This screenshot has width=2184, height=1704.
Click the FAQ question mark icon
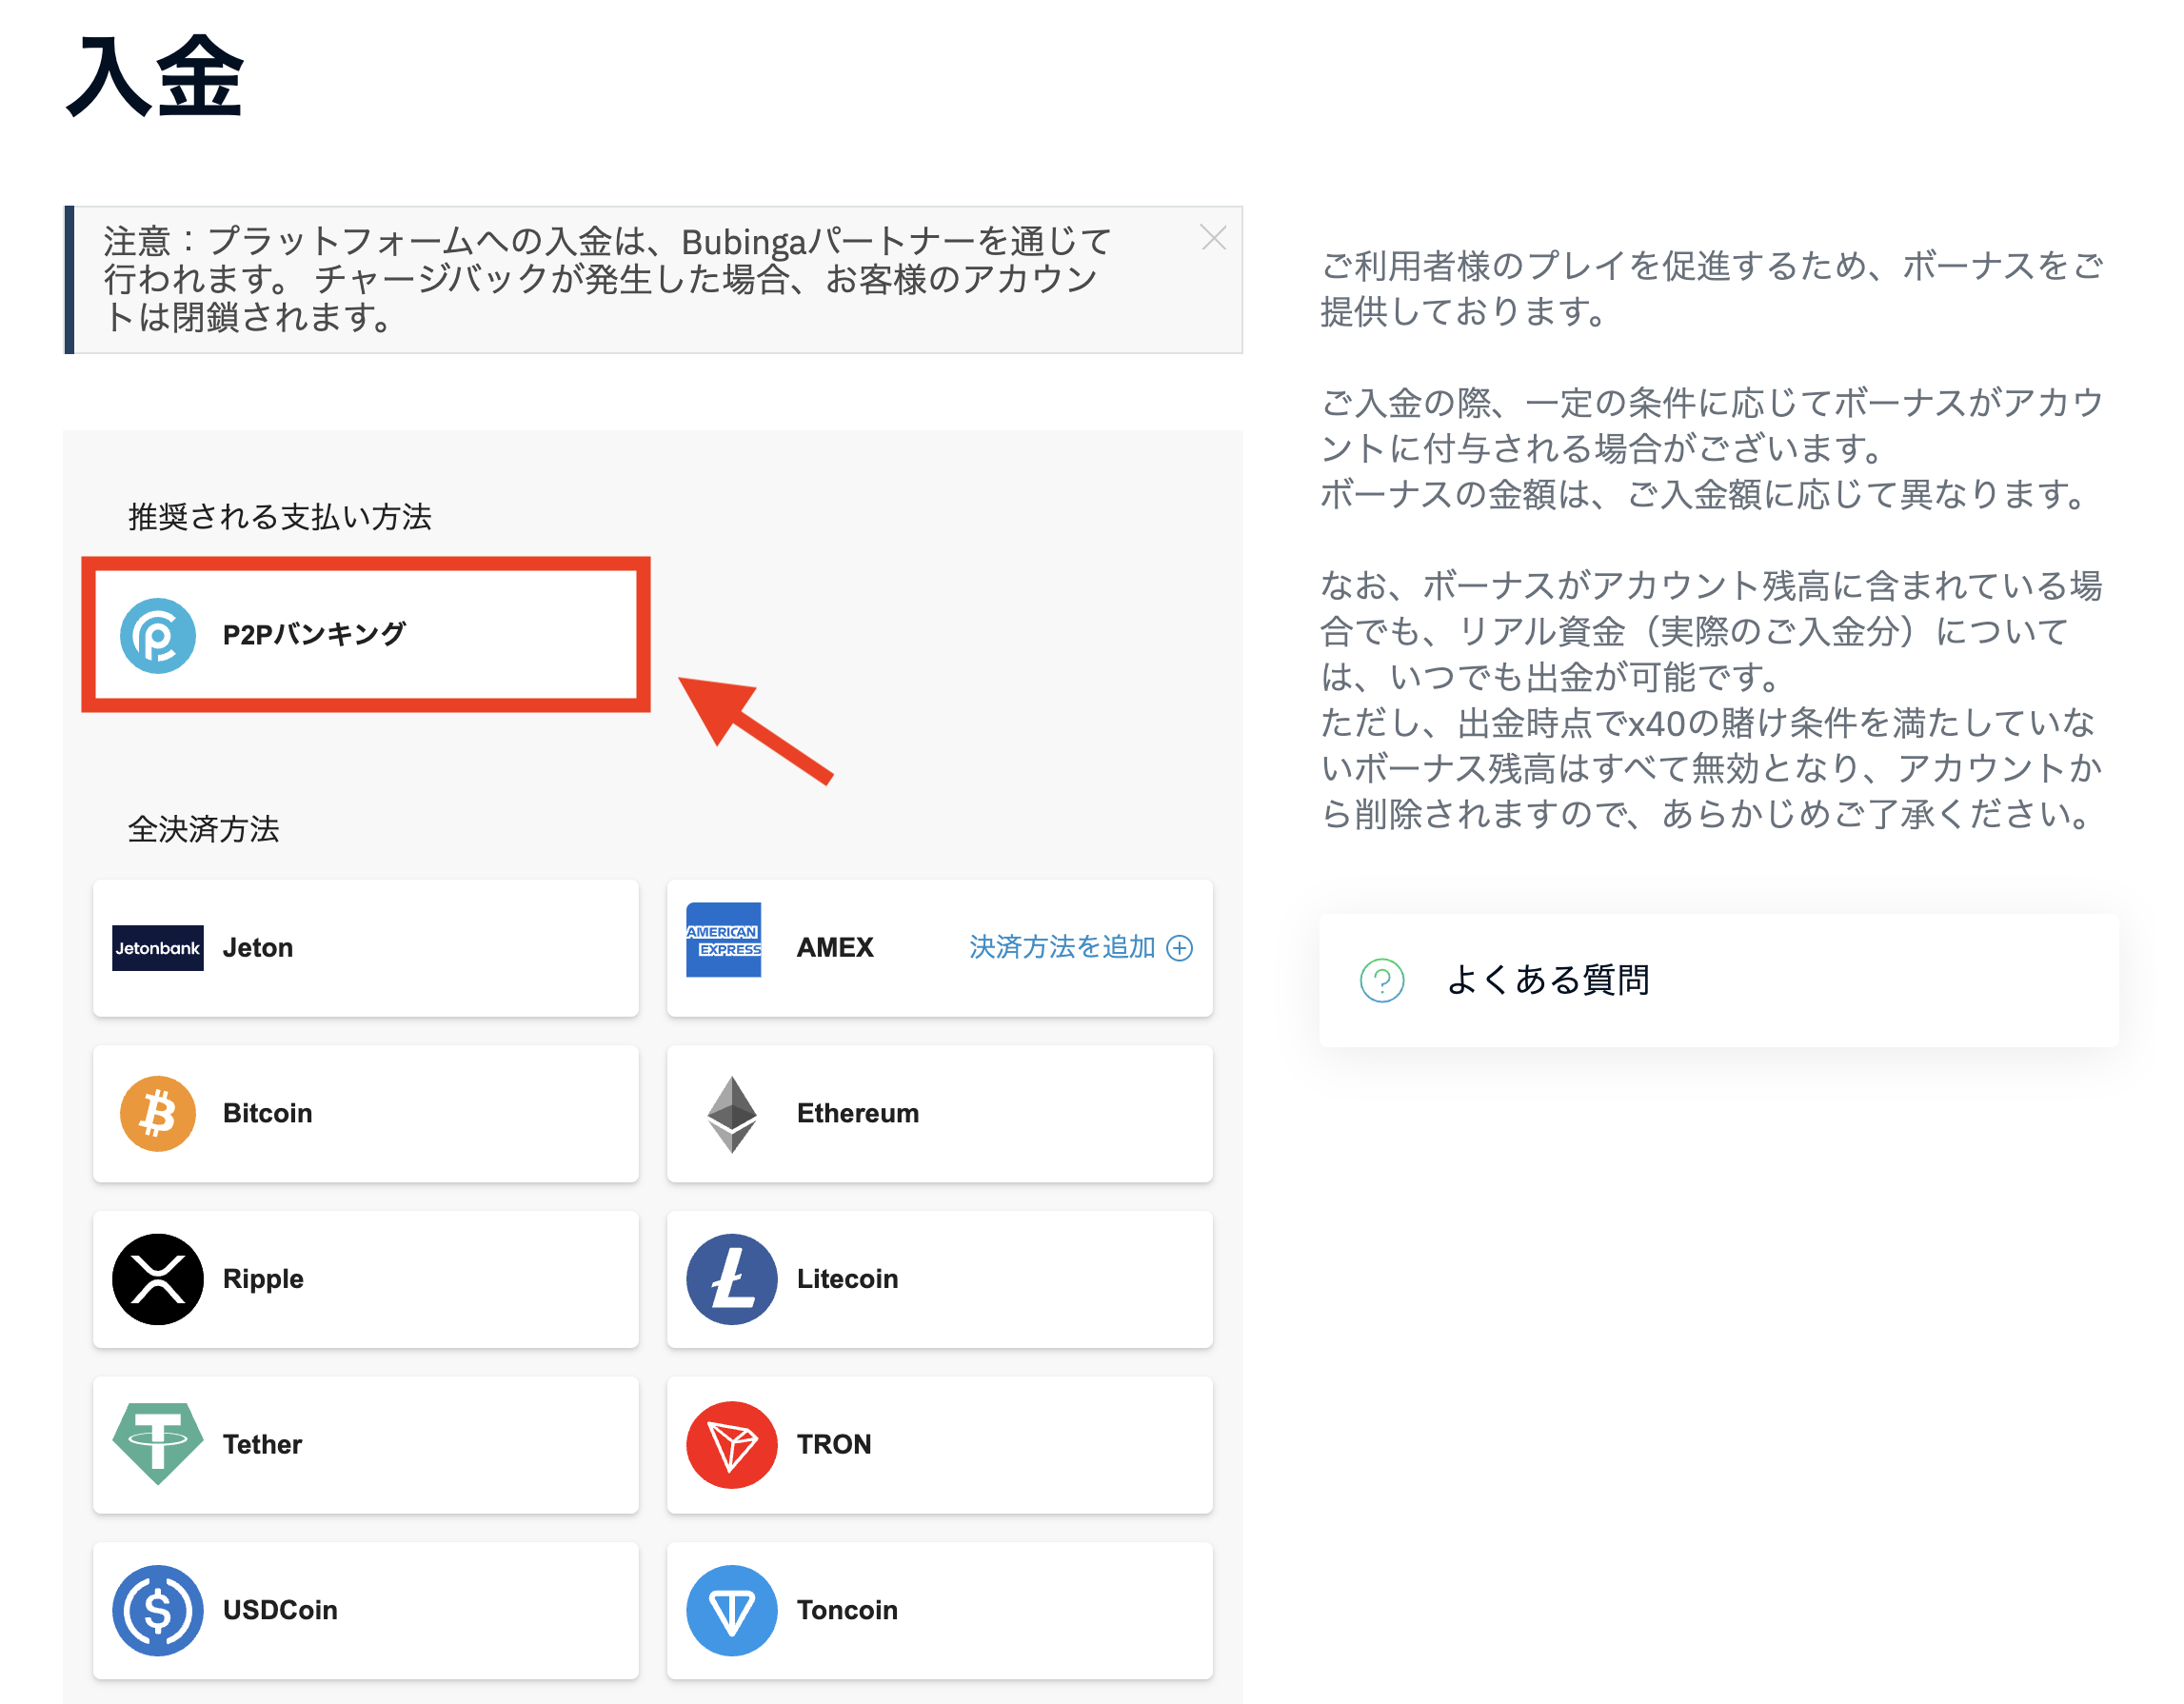(1382, 980)
